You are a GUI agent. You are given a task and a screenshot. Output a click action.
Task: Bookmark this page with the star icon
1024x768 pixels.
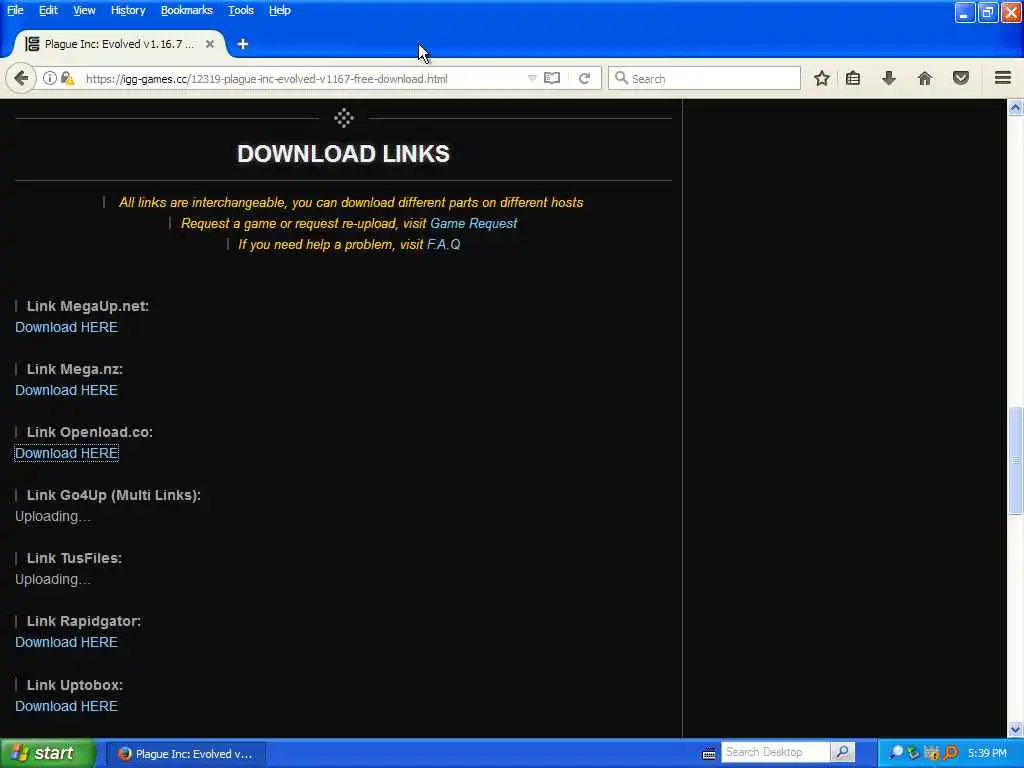(822, 78)
